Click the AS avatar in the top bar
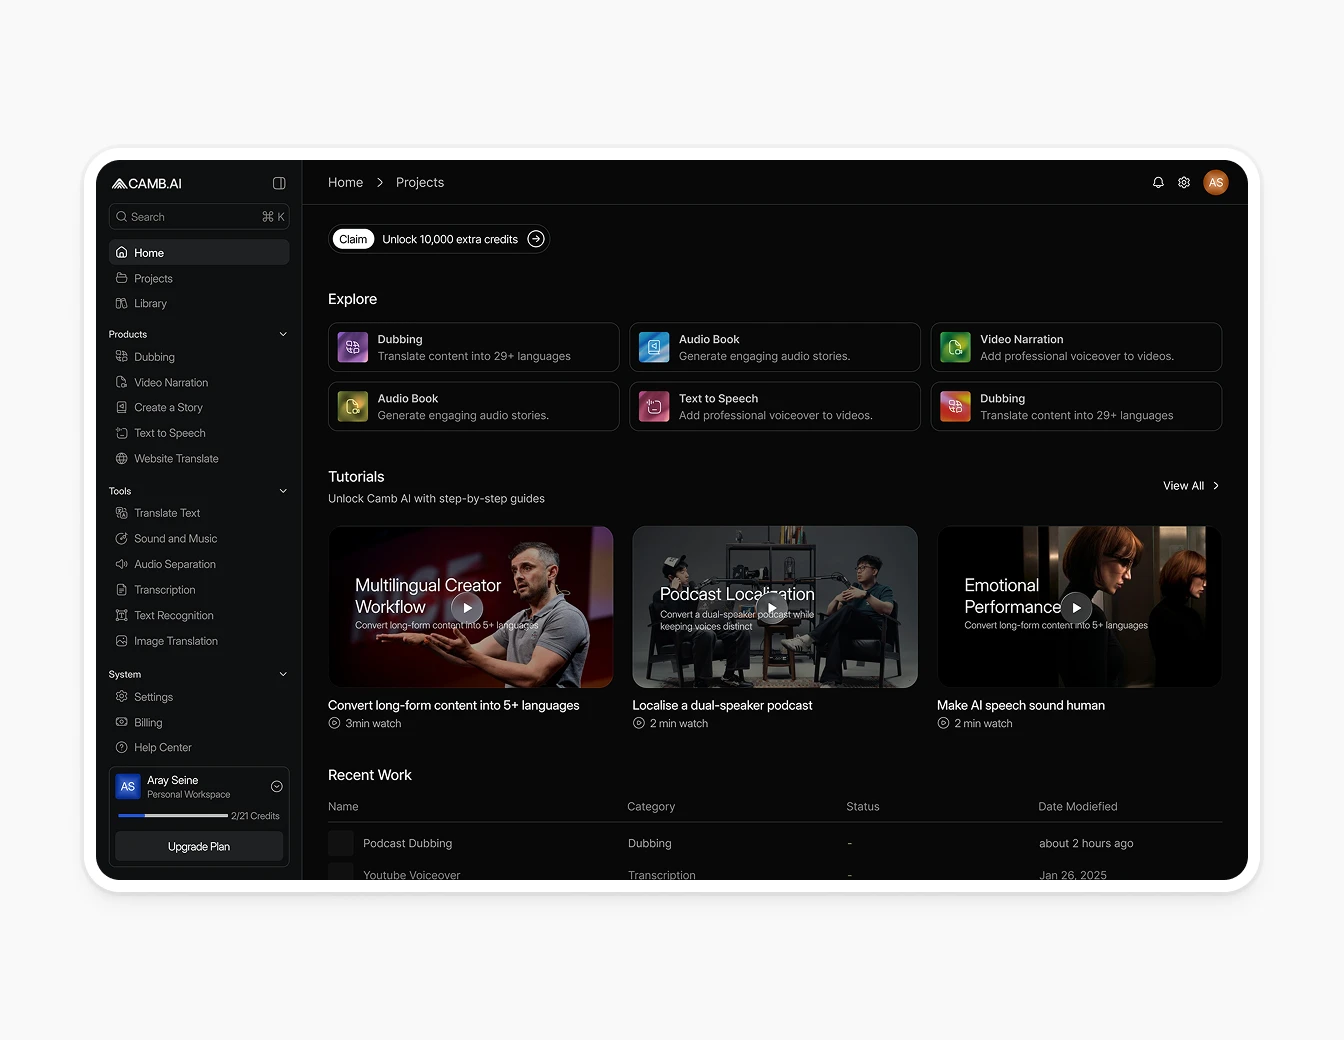Screen dimensions: 1344x1040 [1216, 182]
